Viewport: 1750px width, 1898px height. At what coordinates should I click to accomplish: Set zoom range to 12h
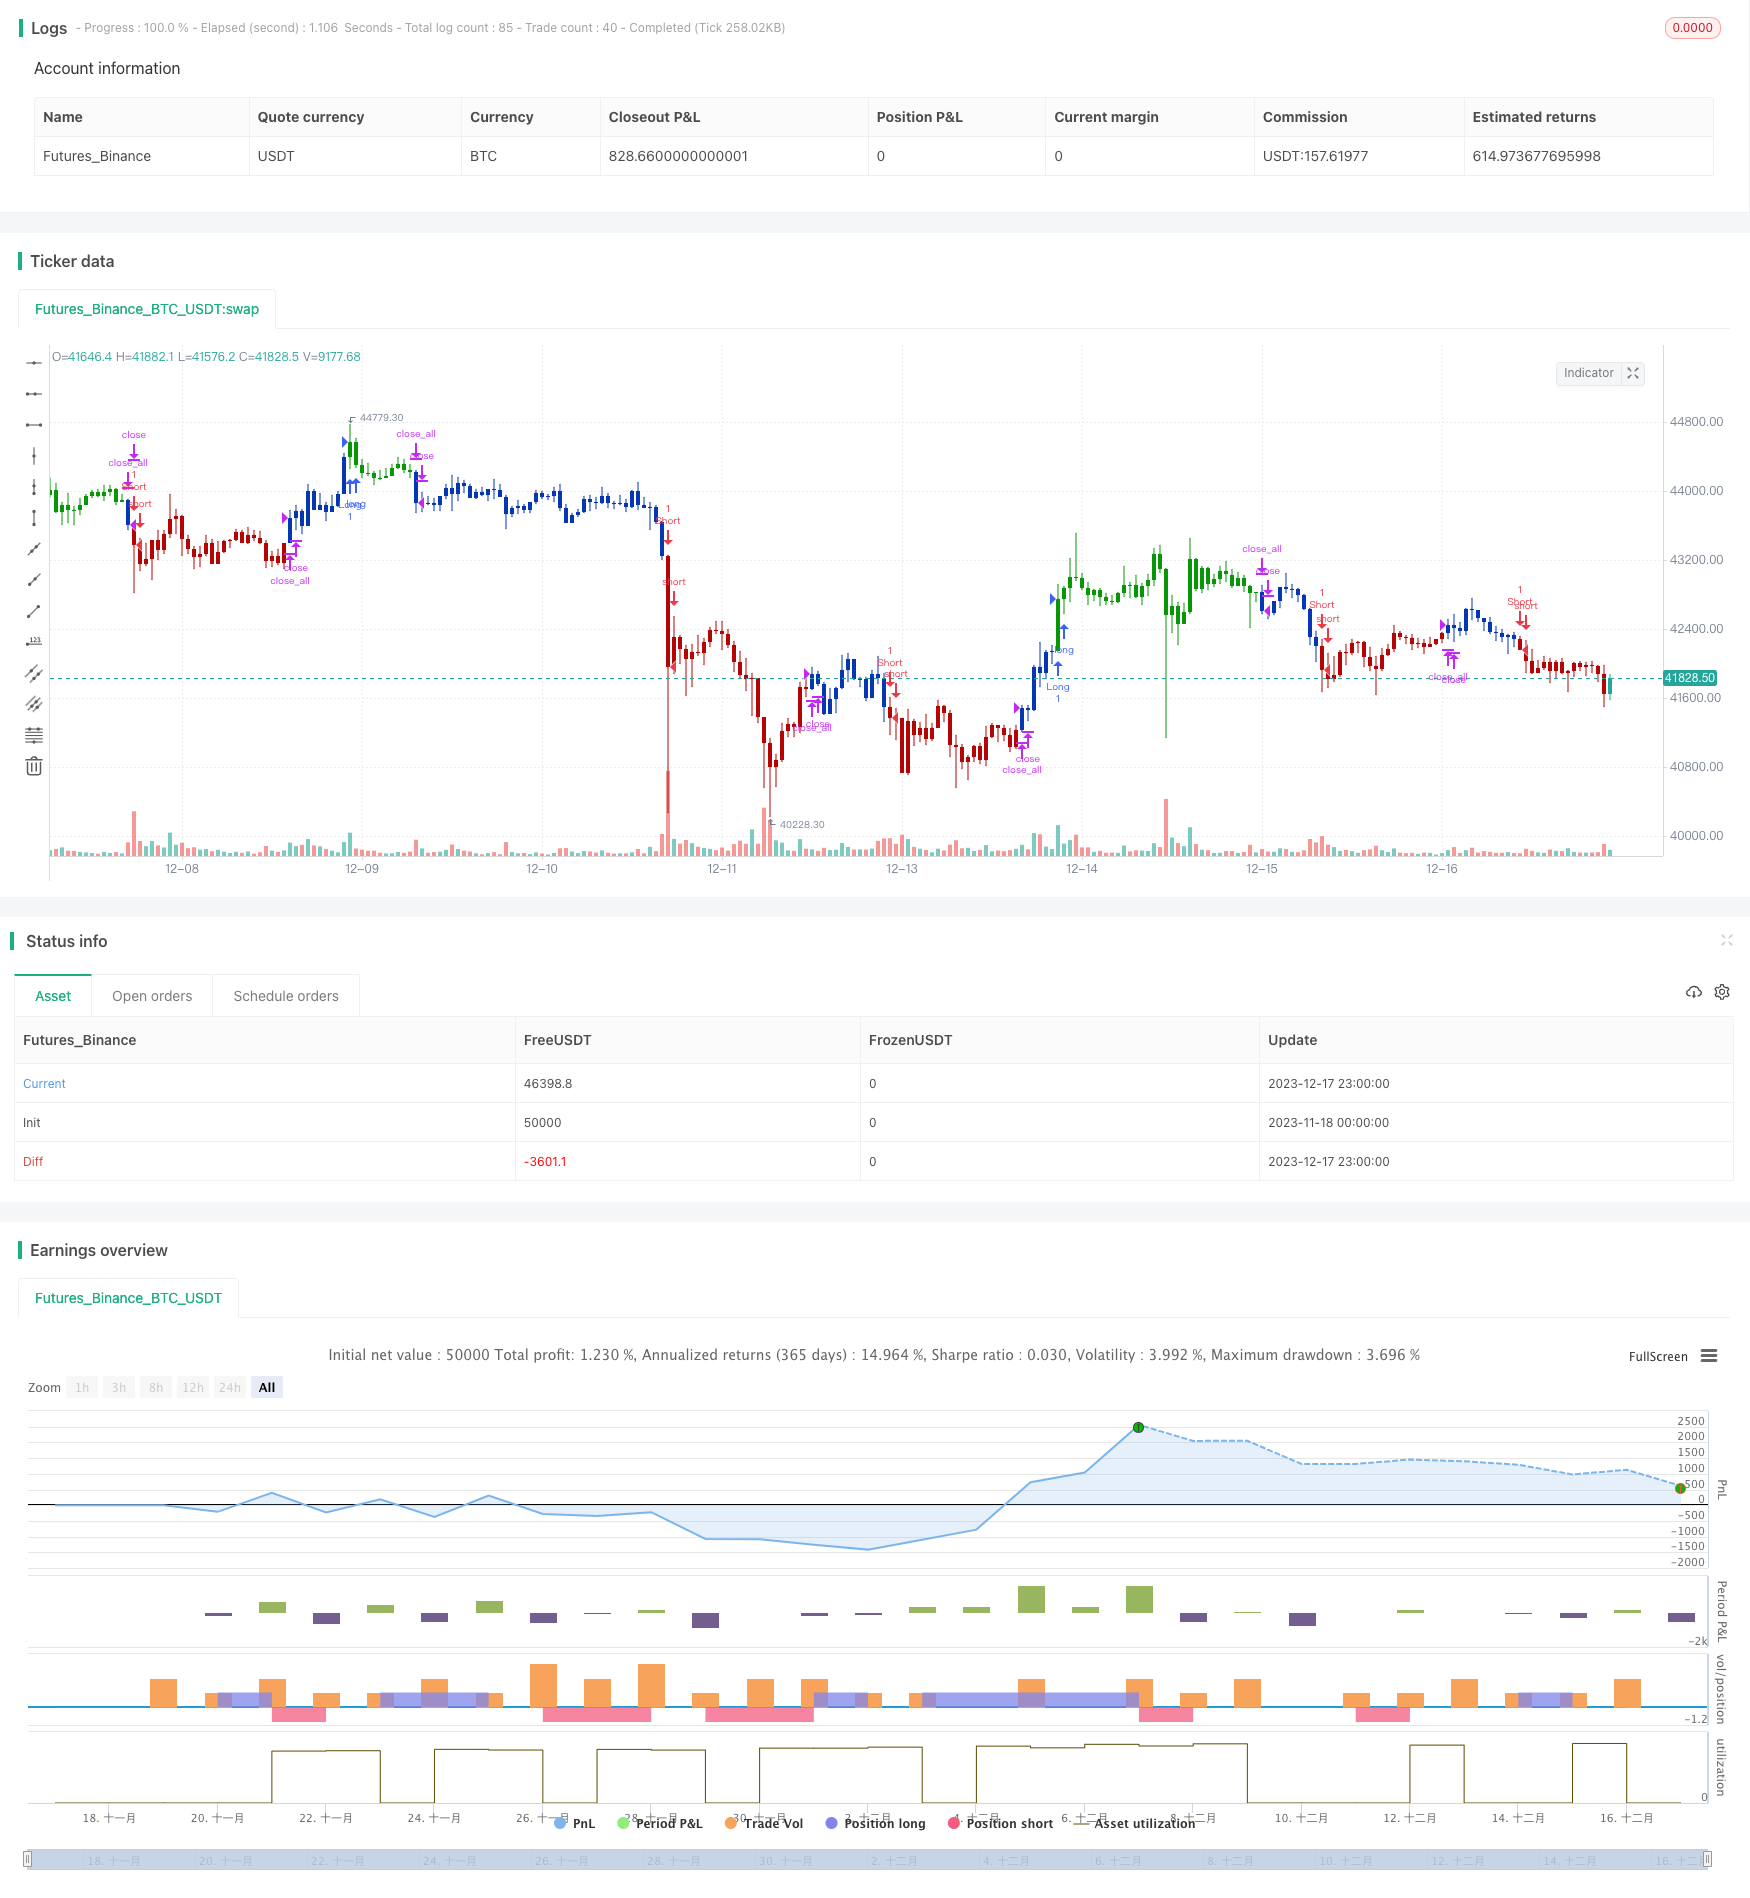click(193, 1387)
